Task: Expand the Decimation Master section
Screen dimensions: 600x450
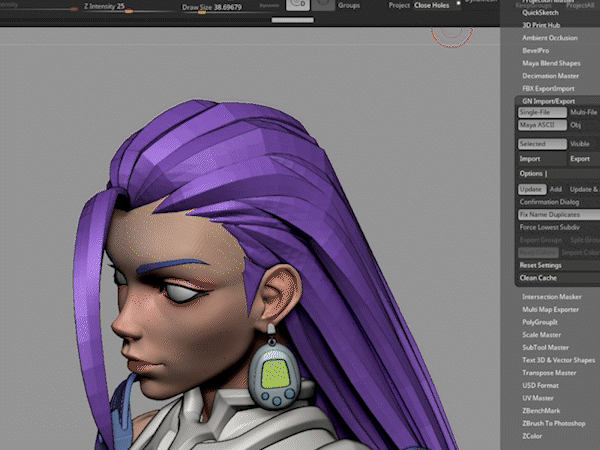Action: point(550,76)
